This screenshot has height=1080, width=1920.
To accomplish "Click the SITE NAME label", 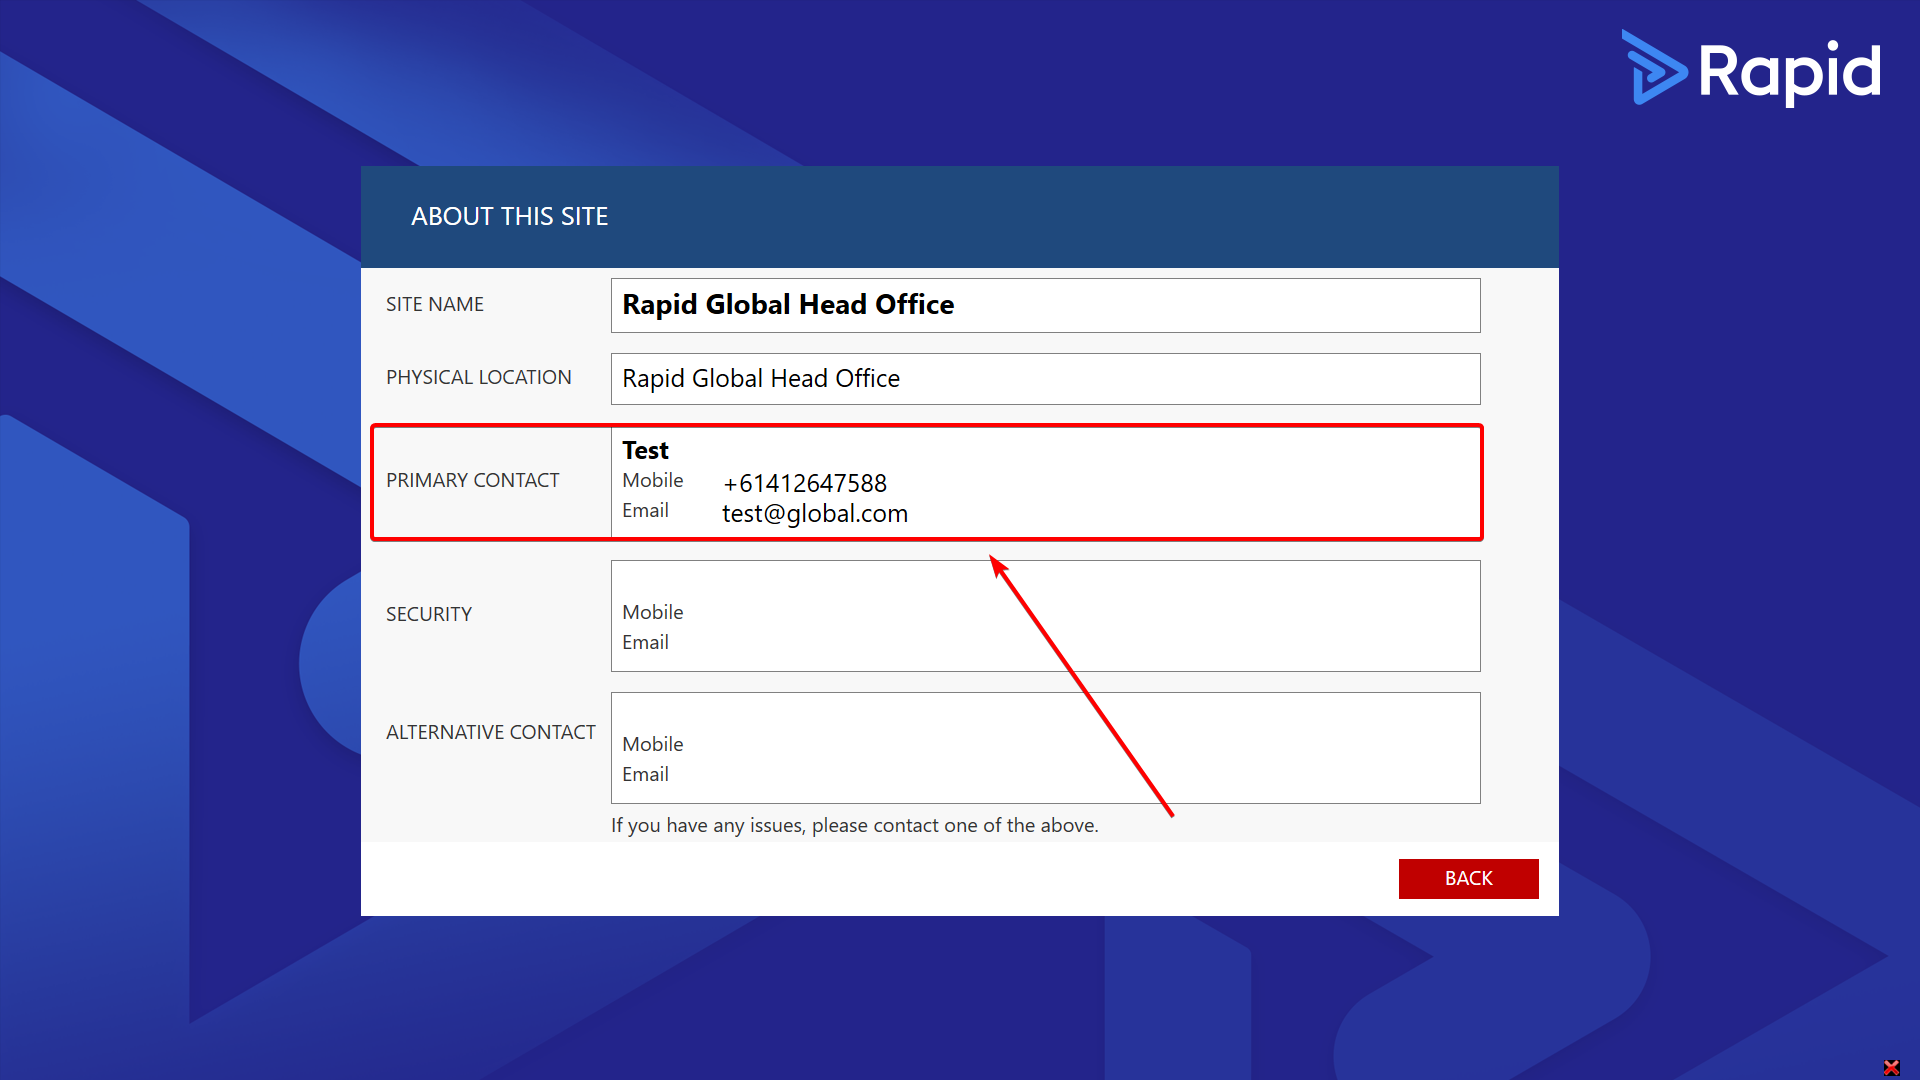I will click(435, 304).
